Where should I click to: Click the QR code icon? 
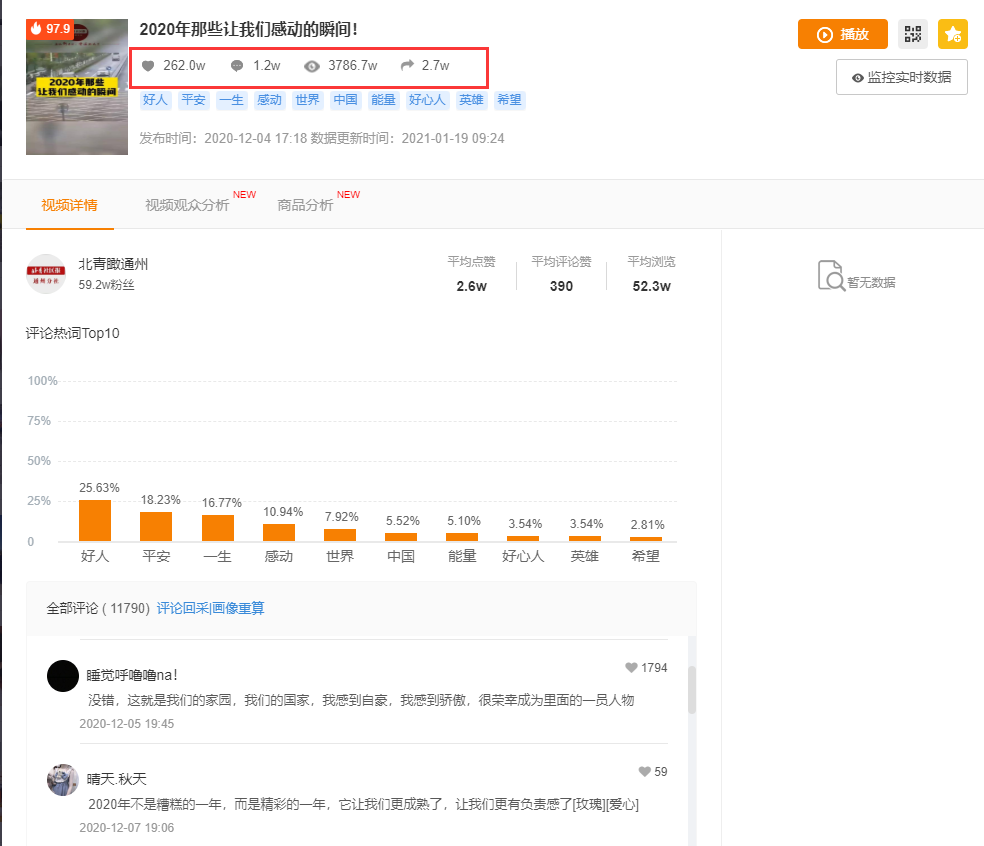tap(912, 34)
